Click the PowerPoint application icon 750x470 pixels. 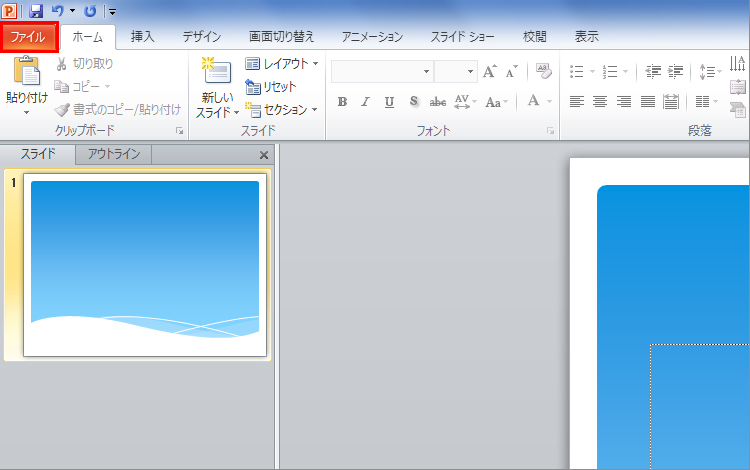coord(9,11)
